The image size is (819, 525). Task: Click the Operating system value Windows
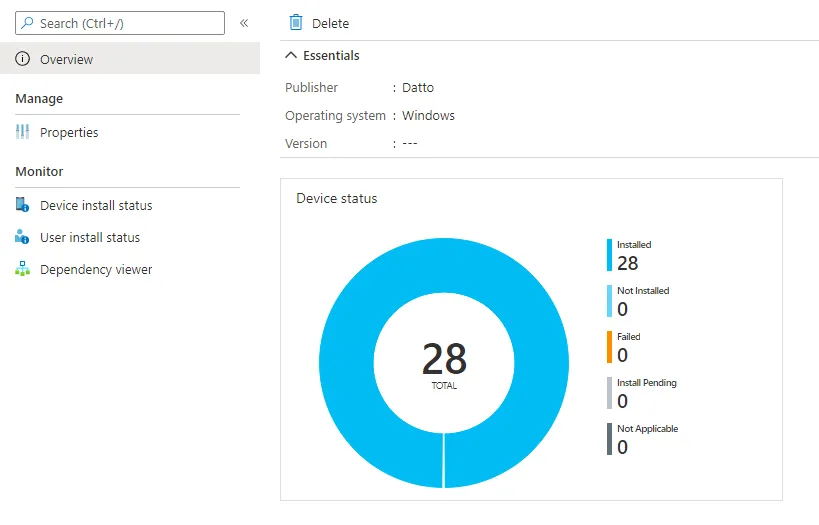coord(428,115)
